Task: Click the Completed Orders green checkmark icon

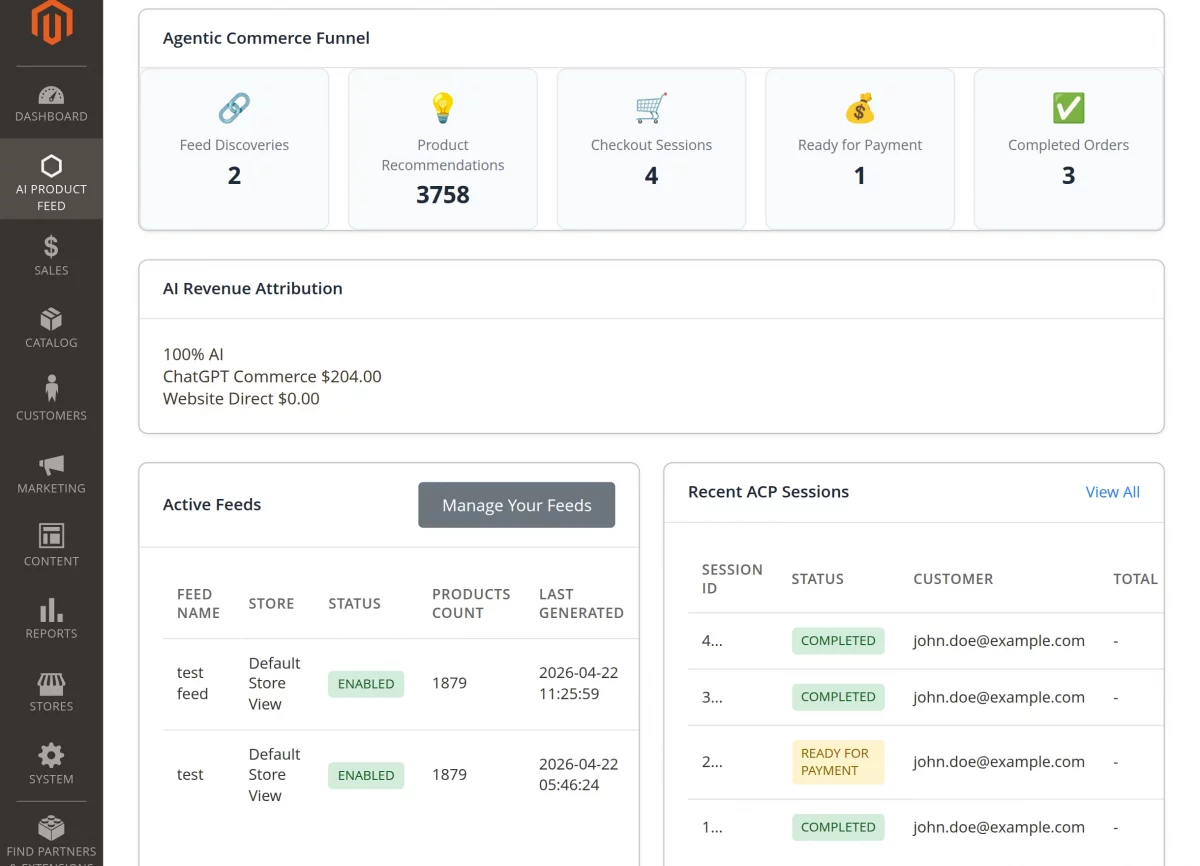Action: point(1068,108)
